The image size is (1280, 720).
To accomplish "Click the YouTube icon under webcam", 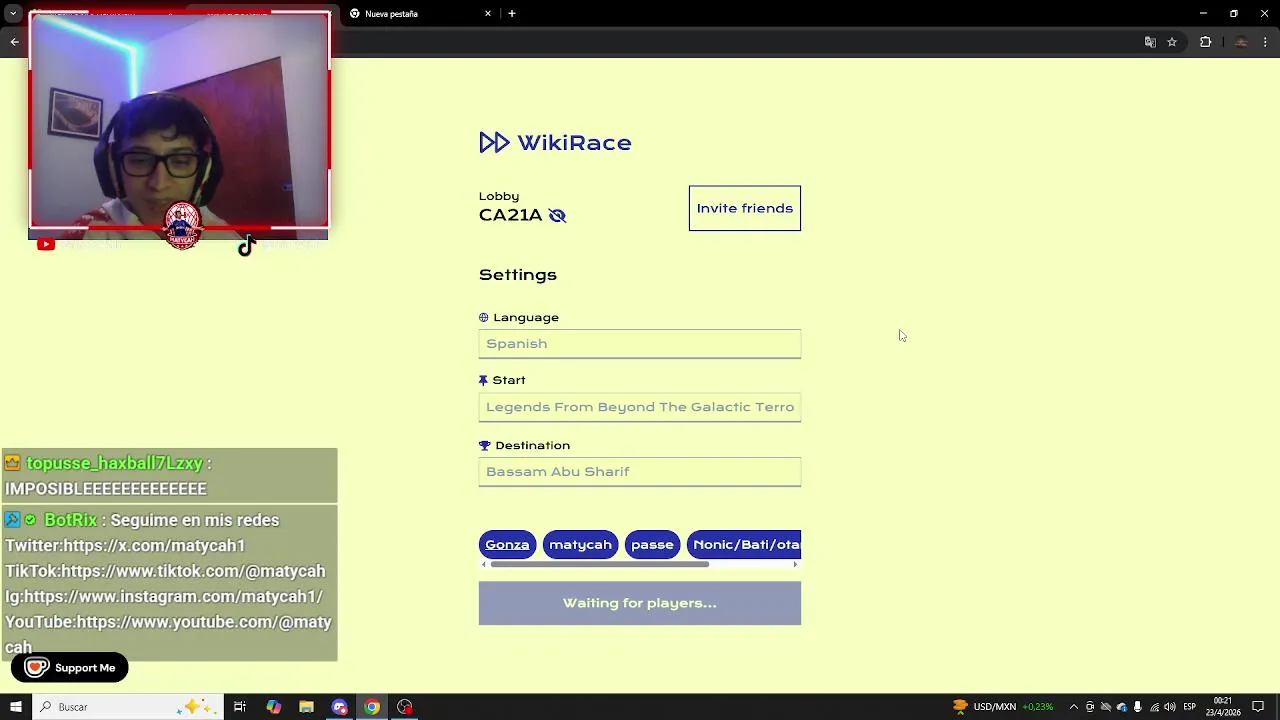I will [46, 245].
